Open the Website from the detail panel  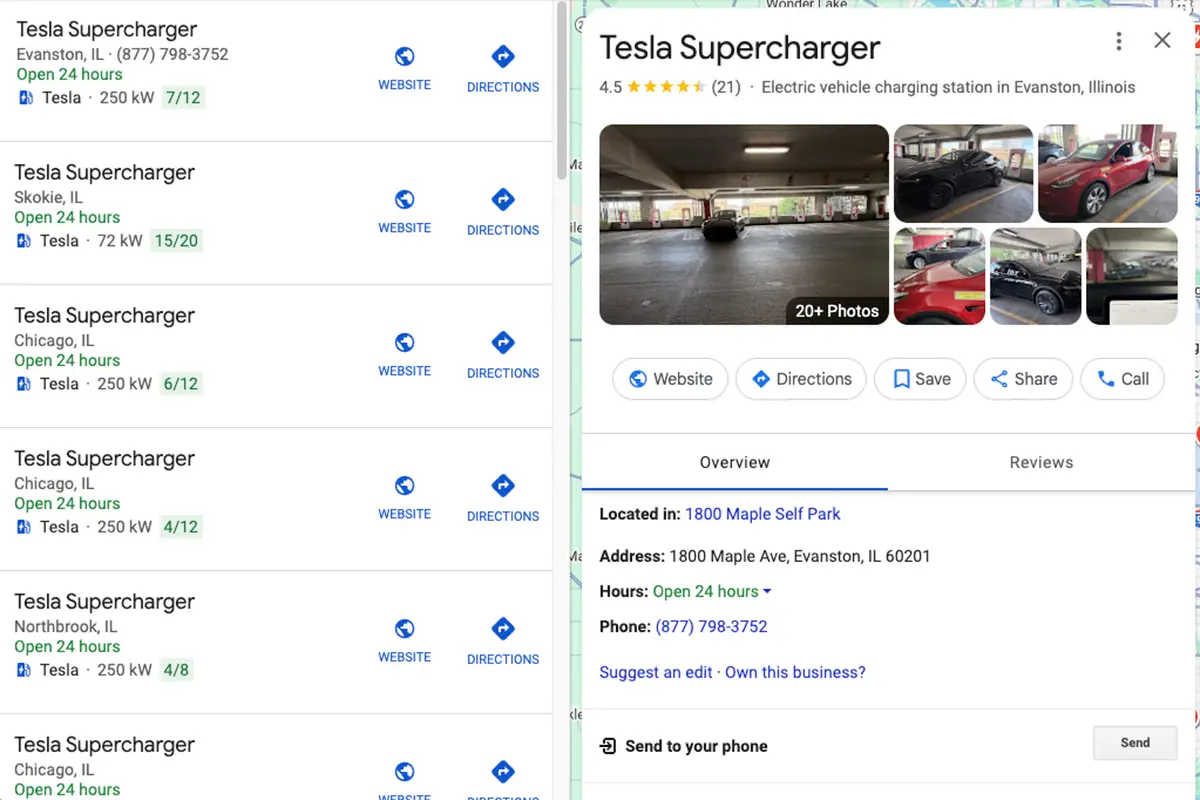pyautogui.click(x=669, y=379)
